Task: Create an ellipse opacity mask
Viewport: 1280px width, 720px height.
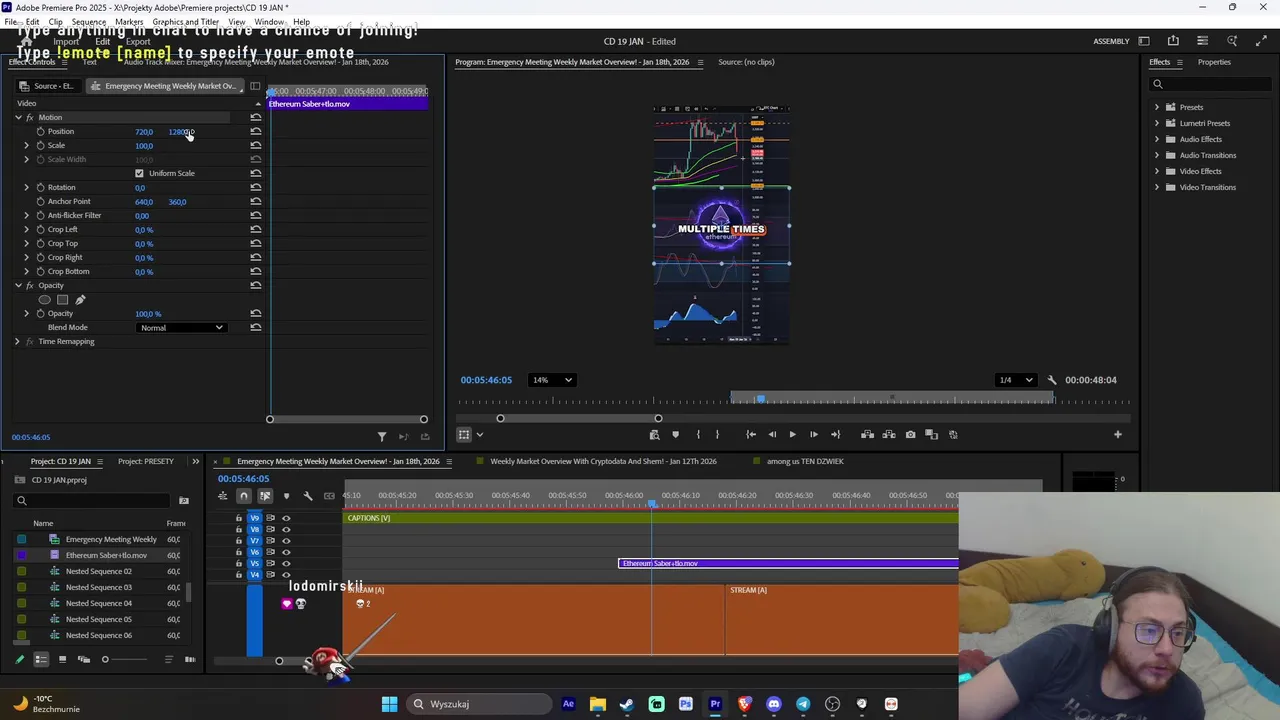Action: pyautogui.click(x=44, y=300)
